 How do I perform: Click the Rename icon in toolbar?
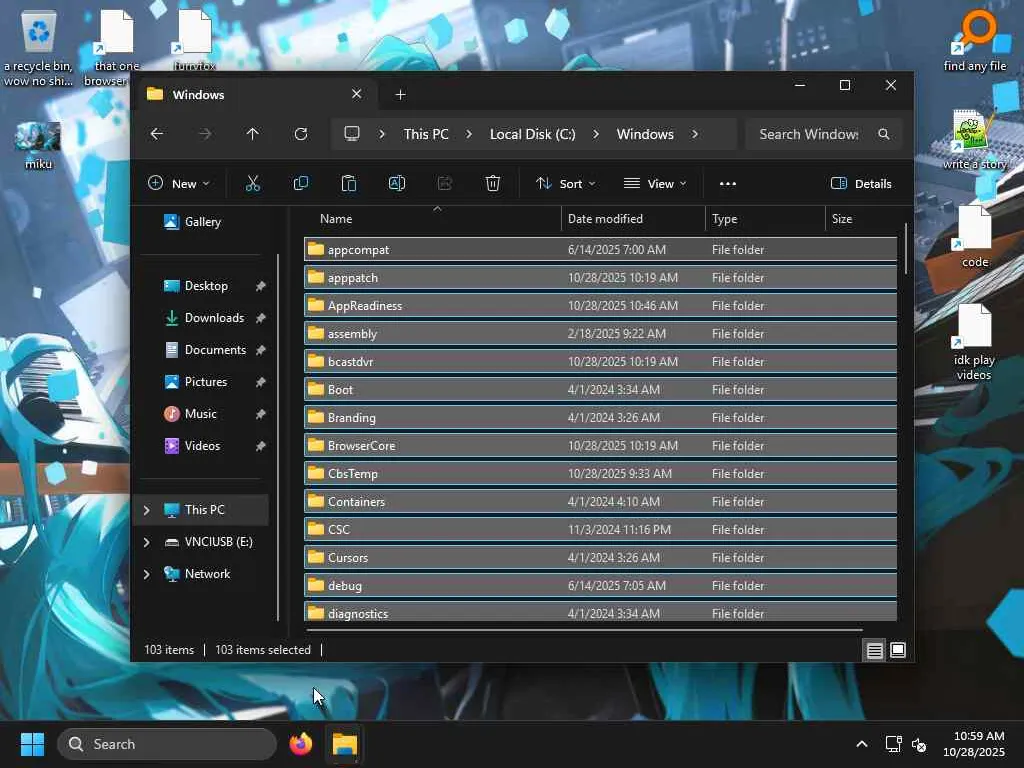pos(397,184)
